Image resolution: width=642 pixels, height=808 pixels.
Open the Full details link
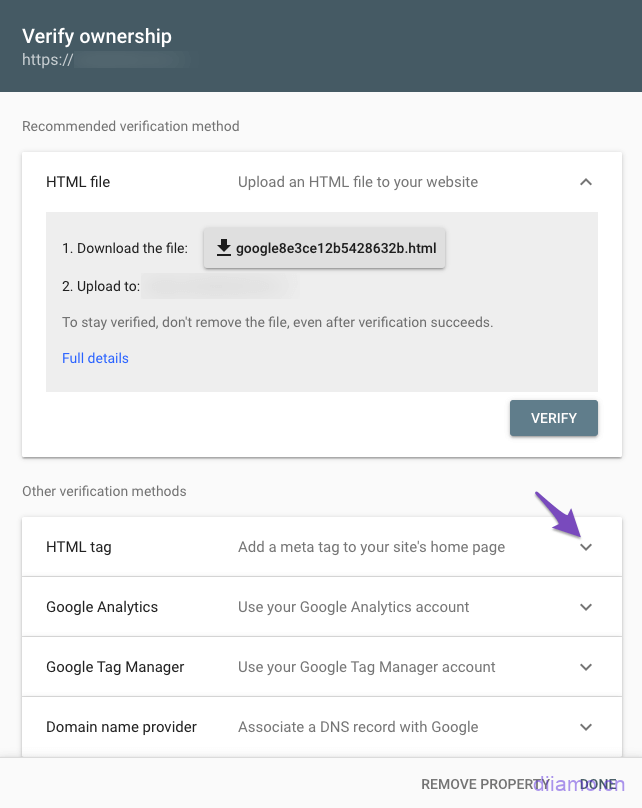point(95,358)
